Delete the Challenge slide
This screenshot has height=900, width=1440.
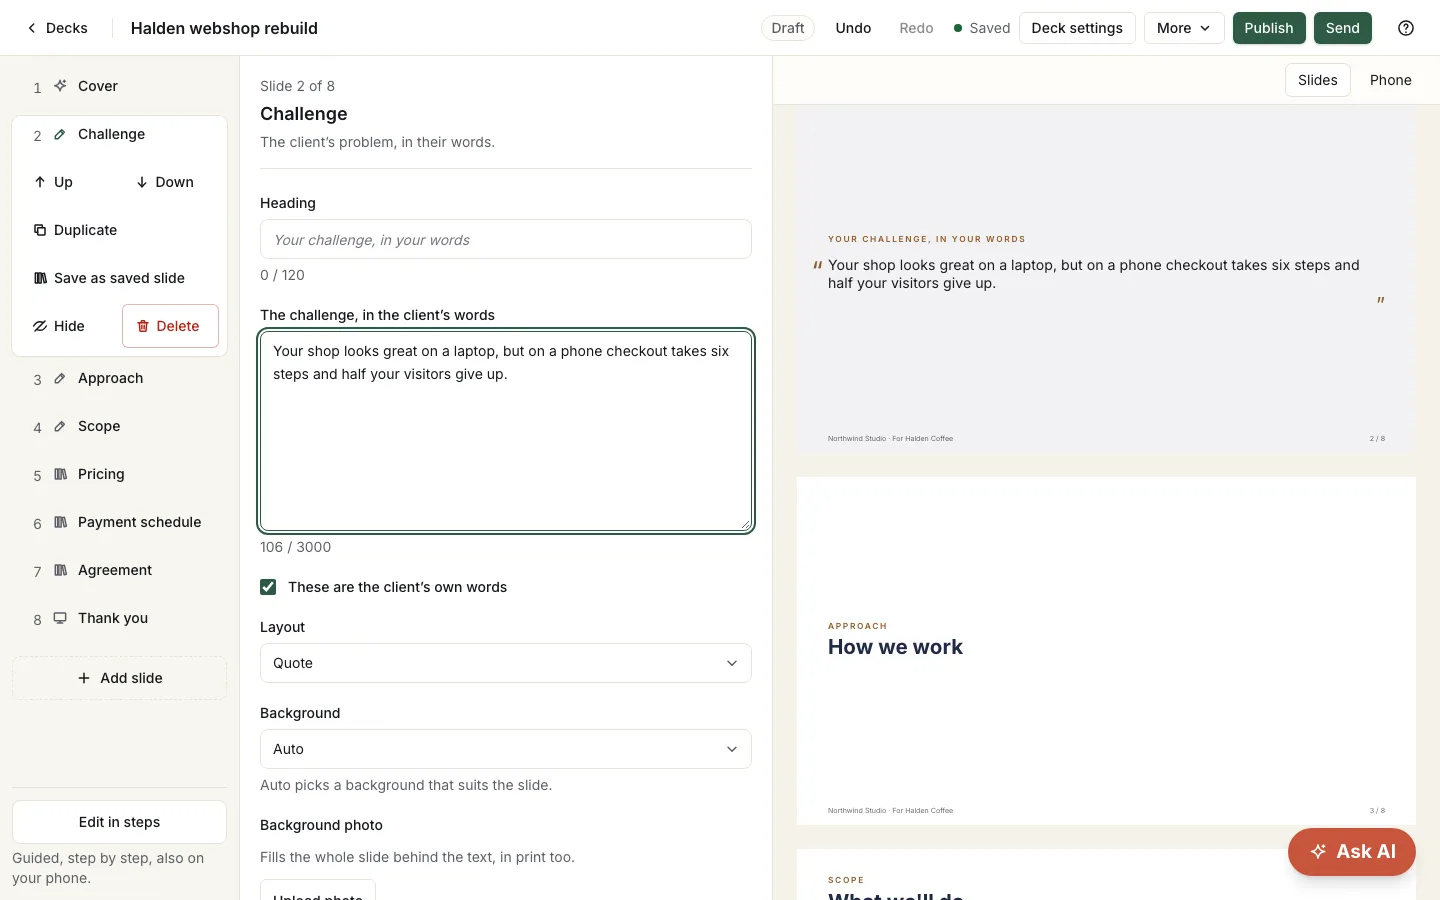click(170, 326)
